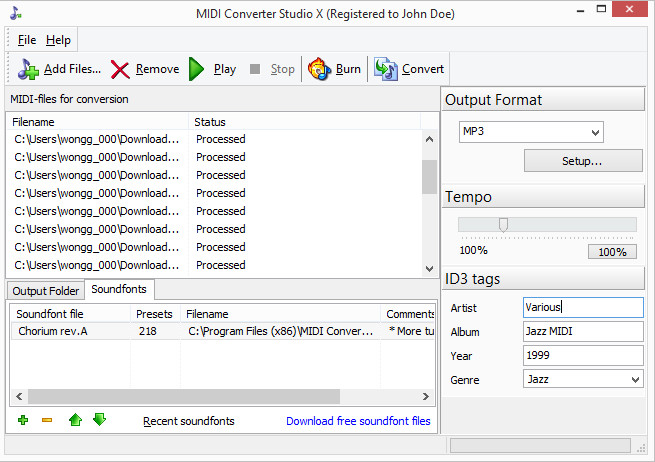
Task: Click the music note app icon in title bar
Action: (16, 13)
